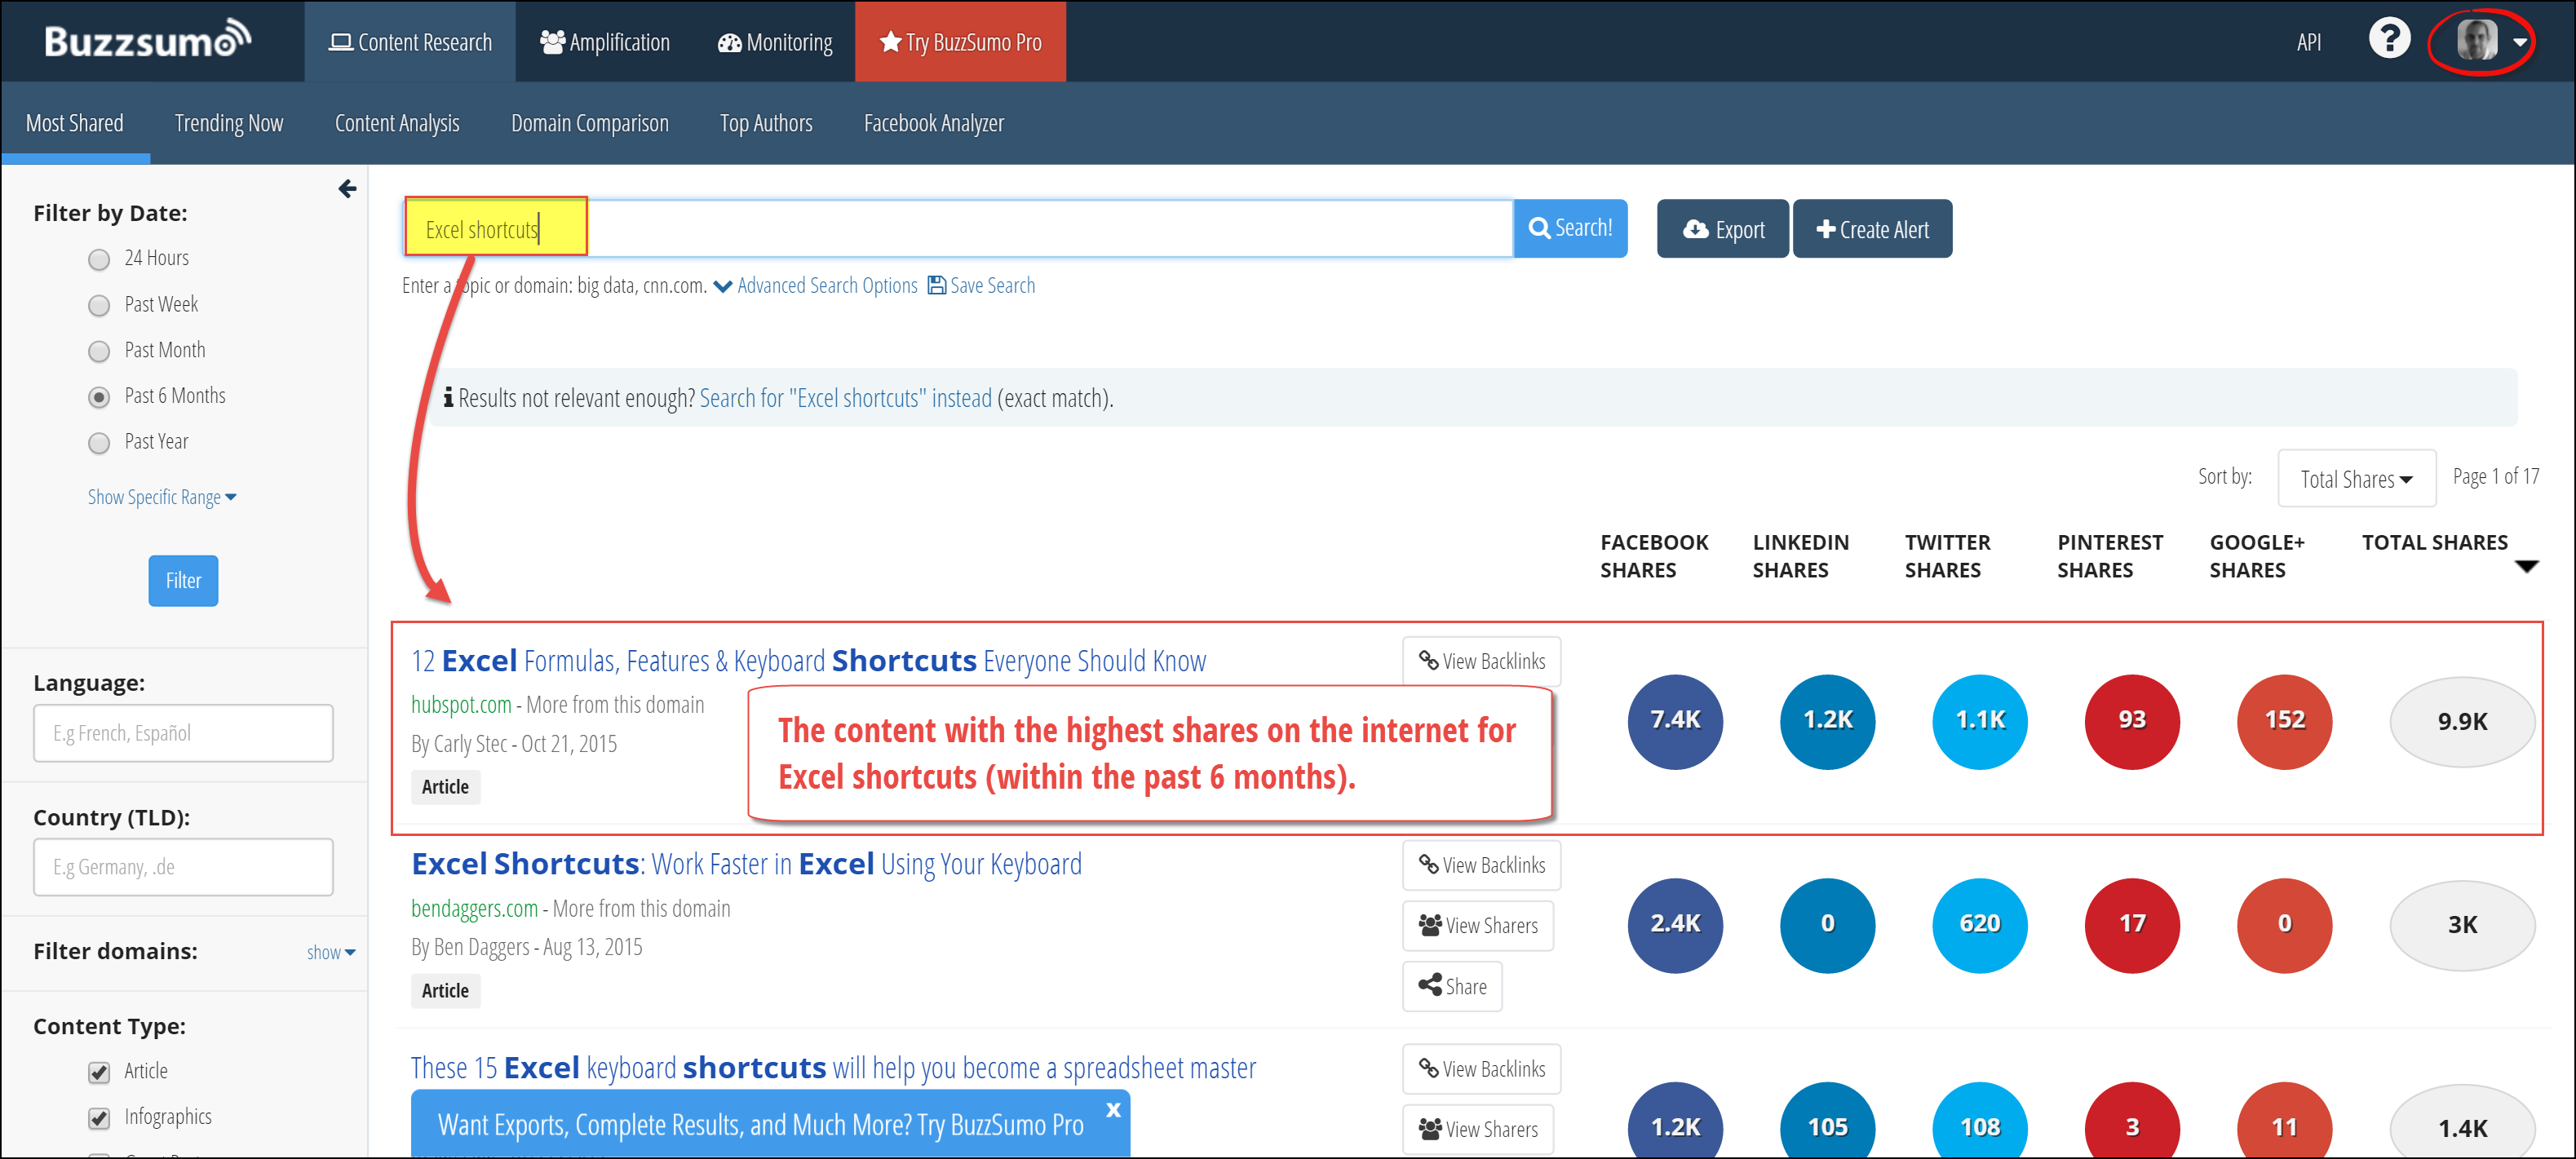The image size is (2576, 1159).
Task: Click Search for "Excel shortcuts" instead link
Action: tap(845, 398)
